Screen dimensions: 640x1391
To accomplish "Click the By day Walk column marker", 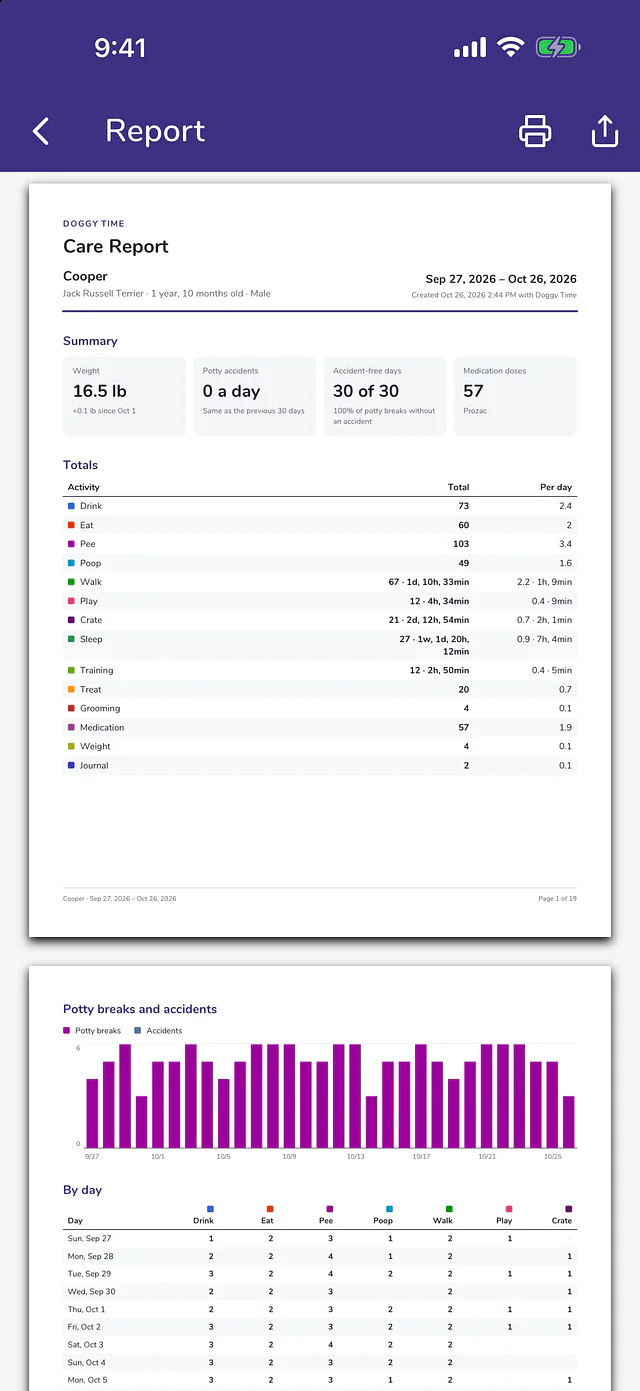I will pyautogui.click(x=449, y=1209).
